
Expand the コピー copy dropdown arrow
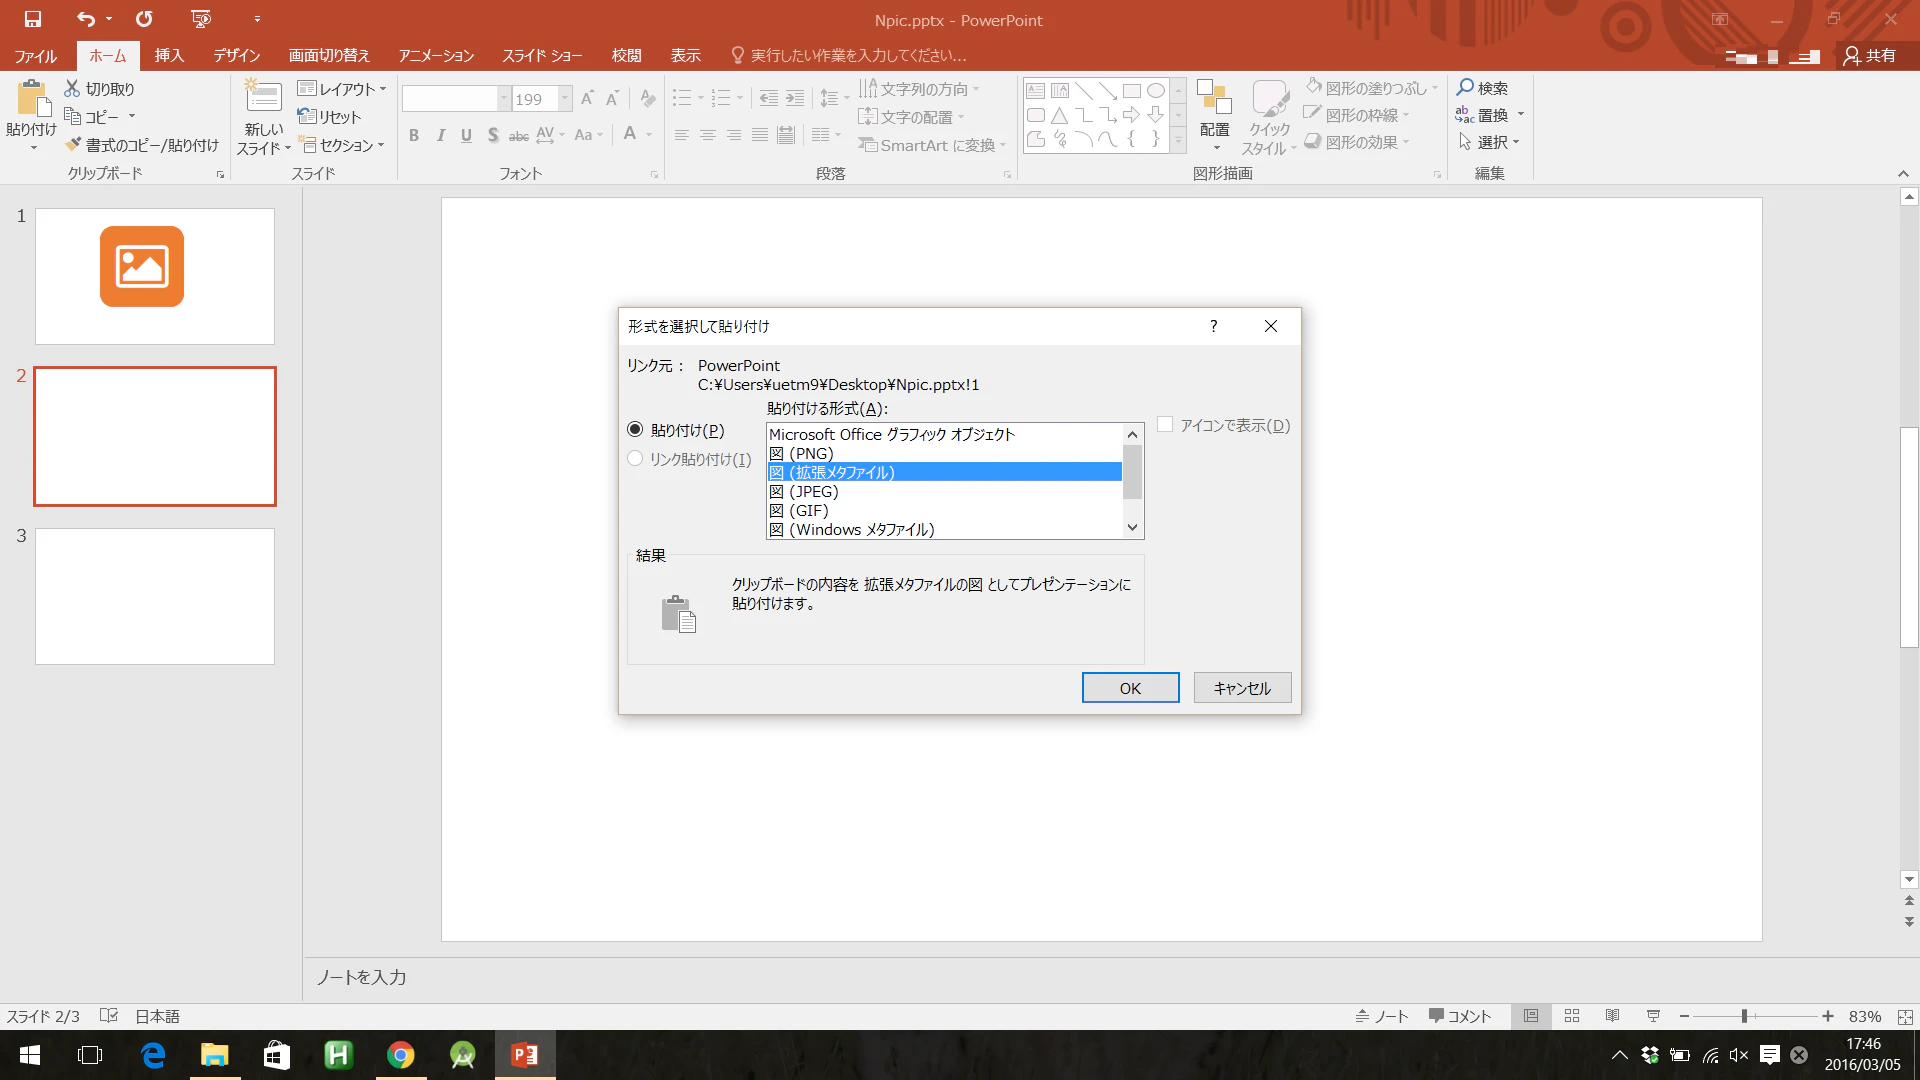click(x=131, y=116)
